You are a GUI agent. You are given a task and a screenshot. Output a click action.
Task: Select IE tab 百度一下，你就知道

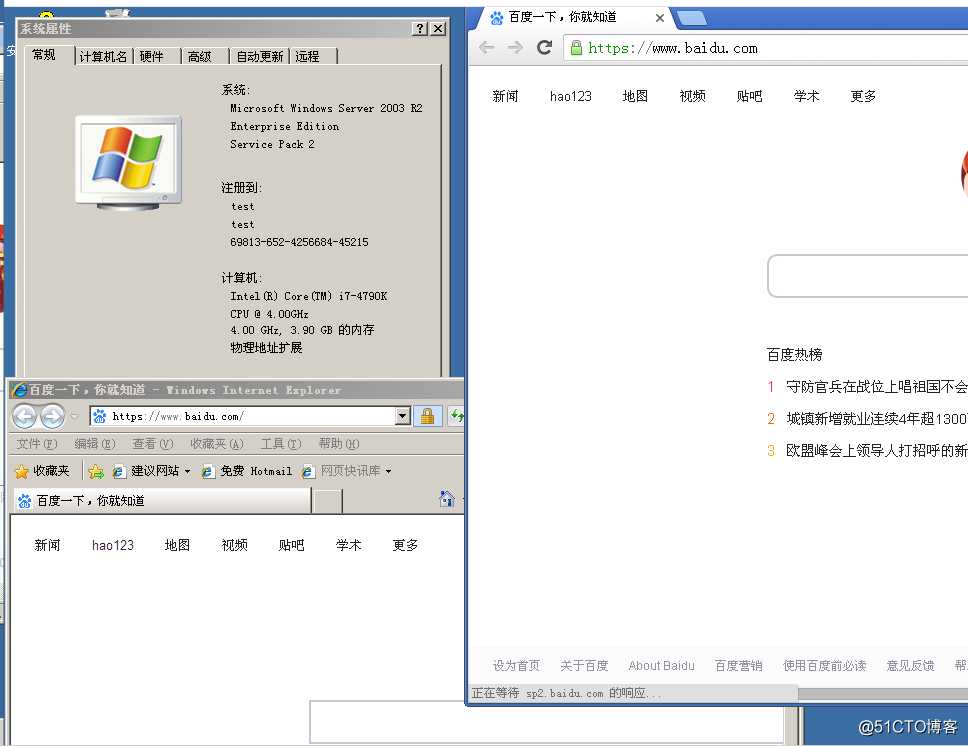(x=162, y=501)
